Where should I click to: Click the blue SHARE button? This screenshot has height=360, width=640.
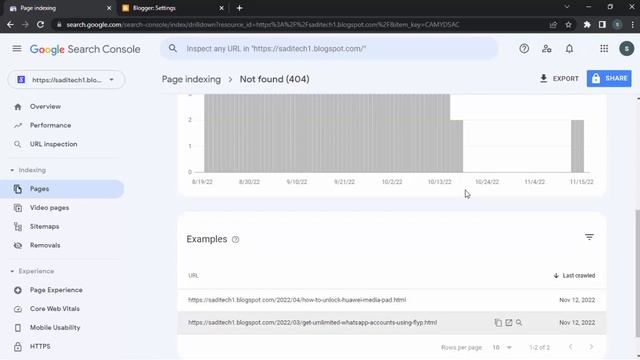[609, 78]
